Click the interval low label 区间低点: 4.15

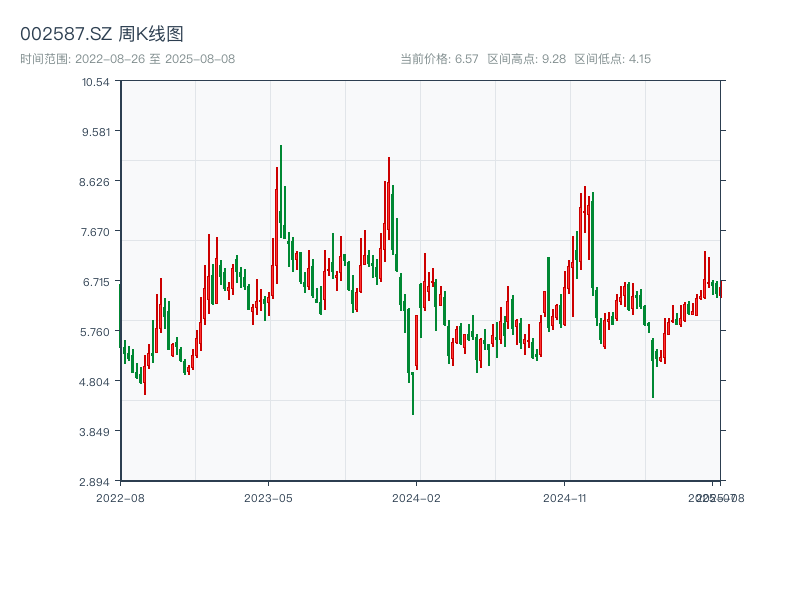(x=613, y=59)
